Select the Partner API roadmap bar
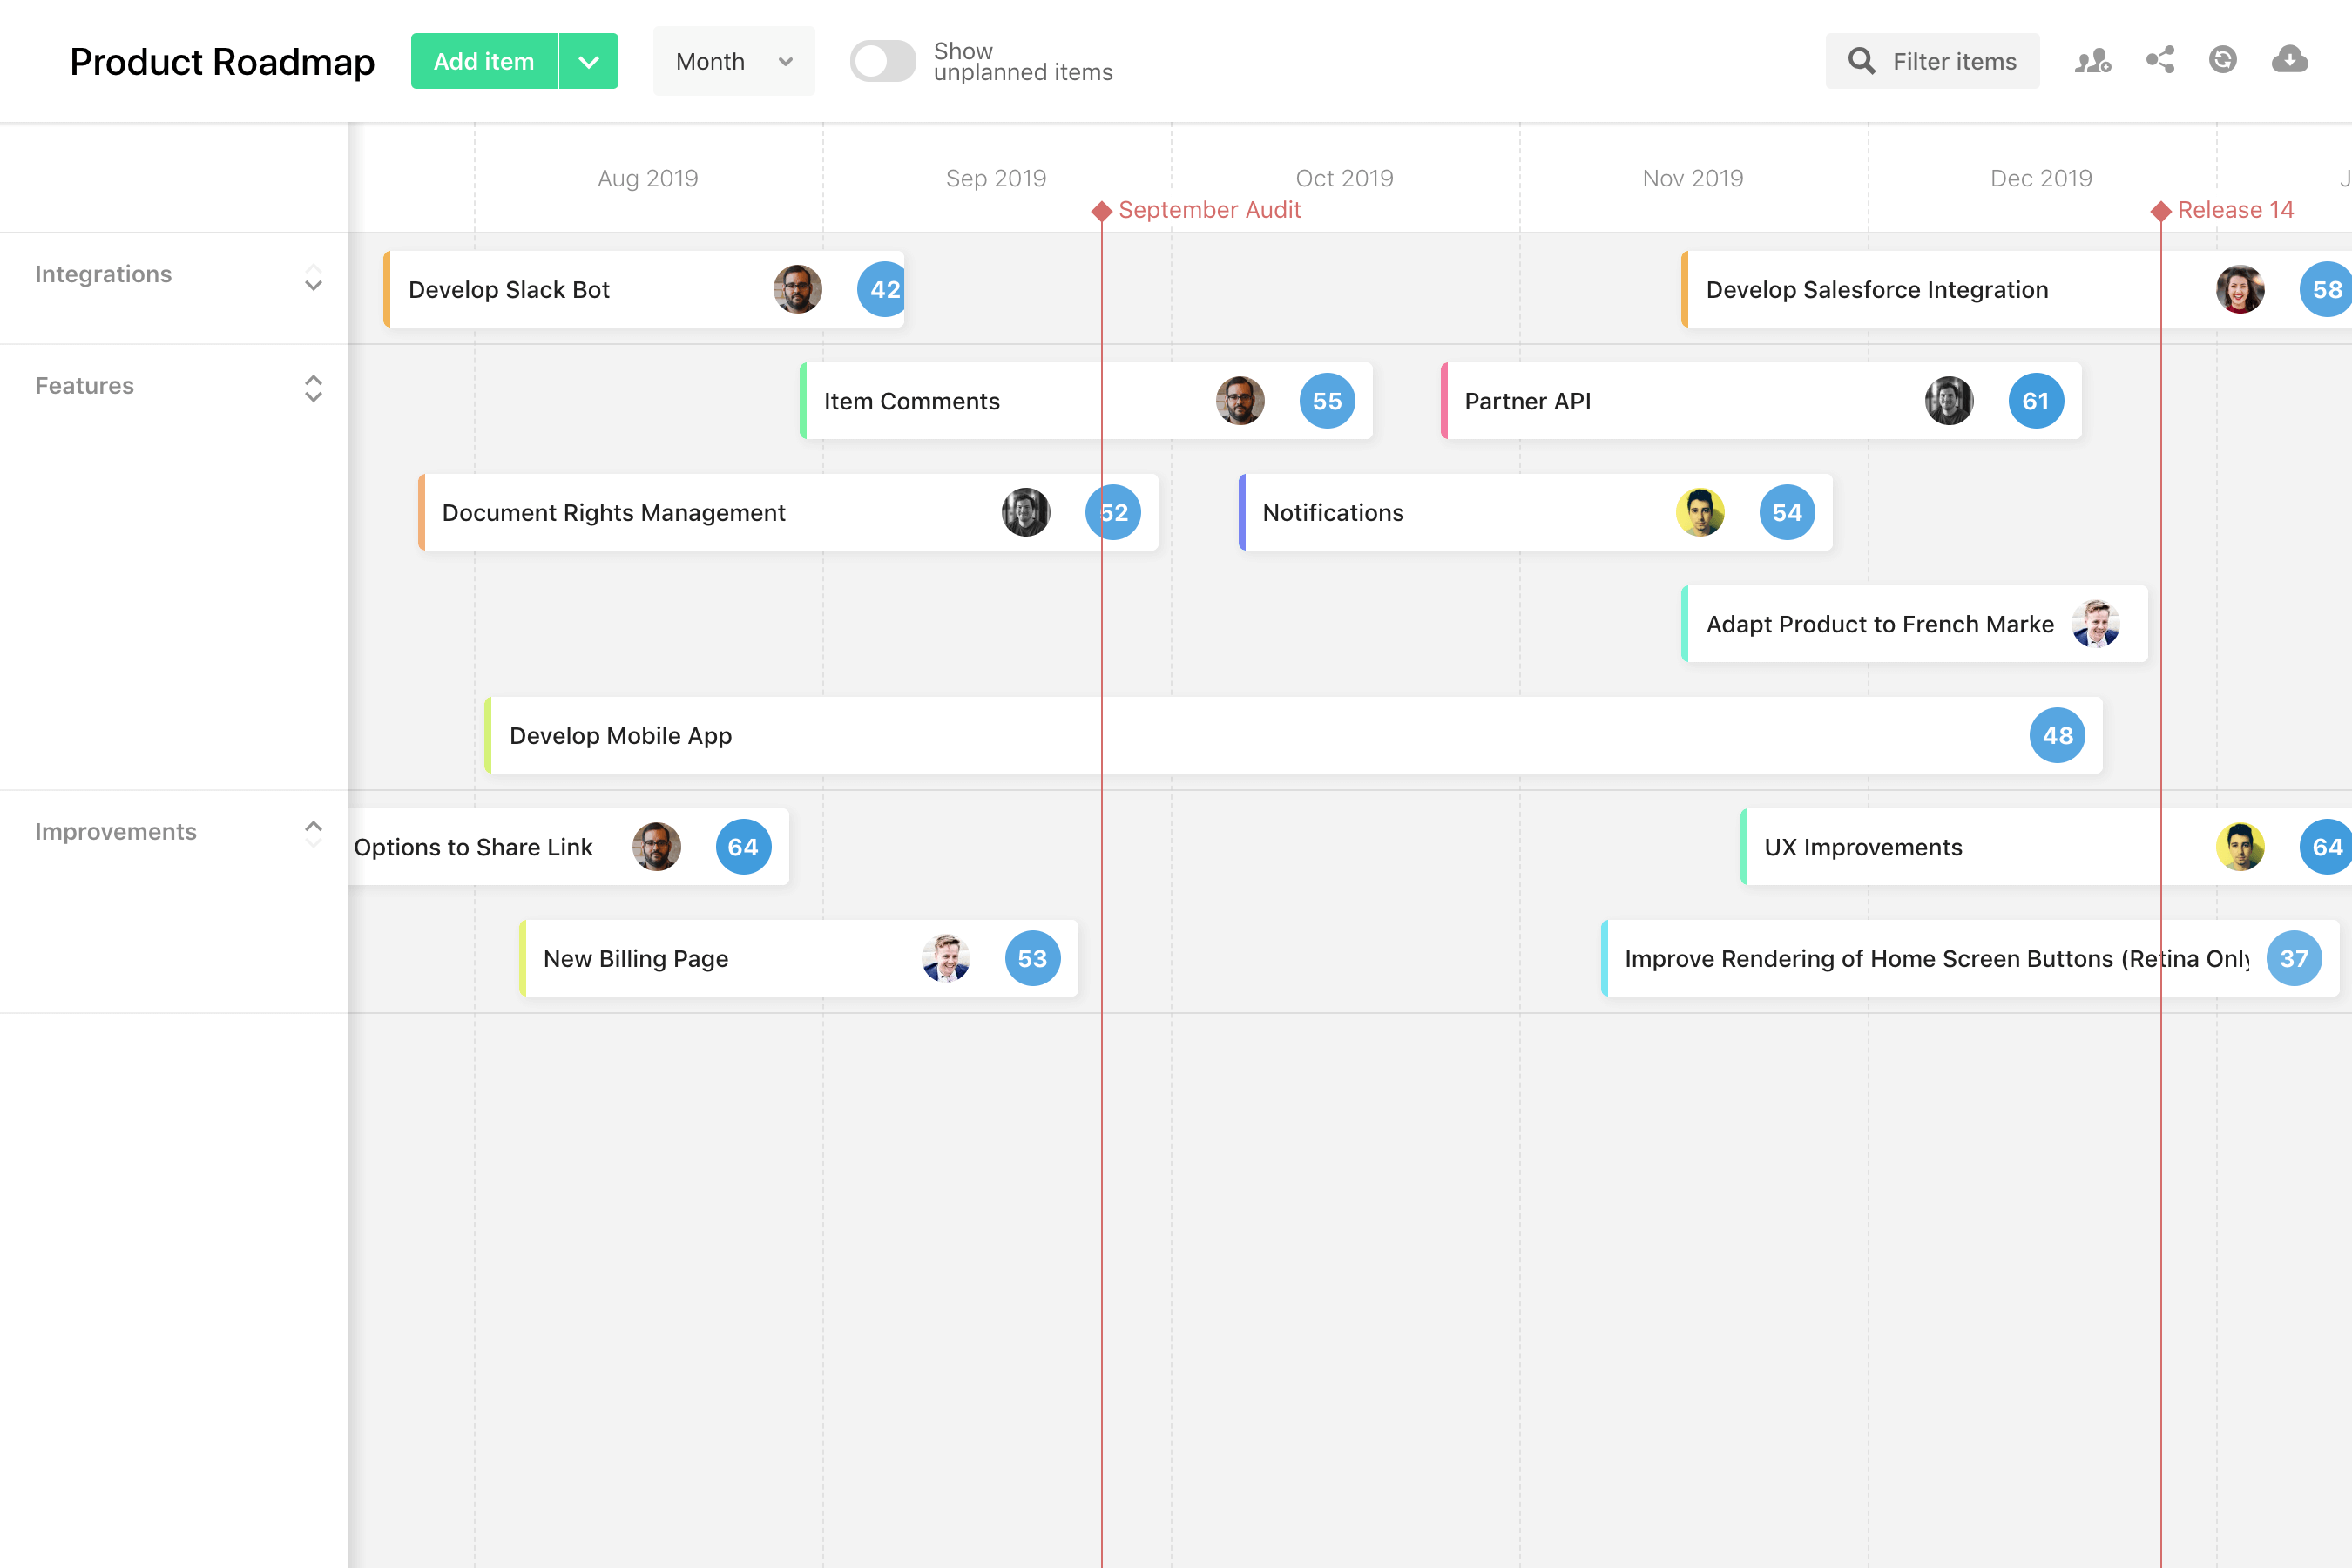 [x=1700, y=401]
